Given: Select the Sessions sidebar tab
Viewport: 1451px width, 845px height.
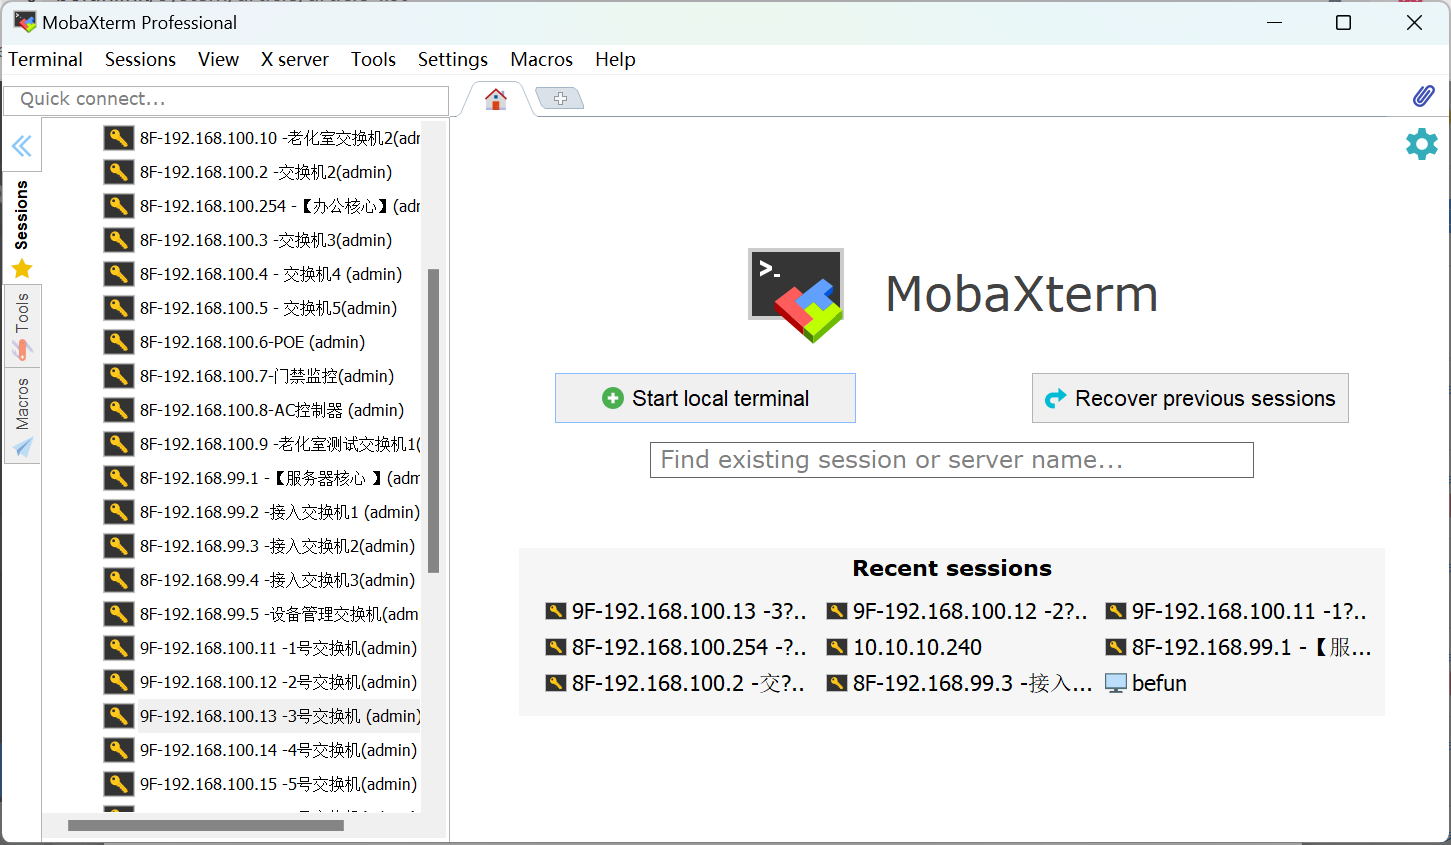Looking at the screenshot, I should (21, 215).
